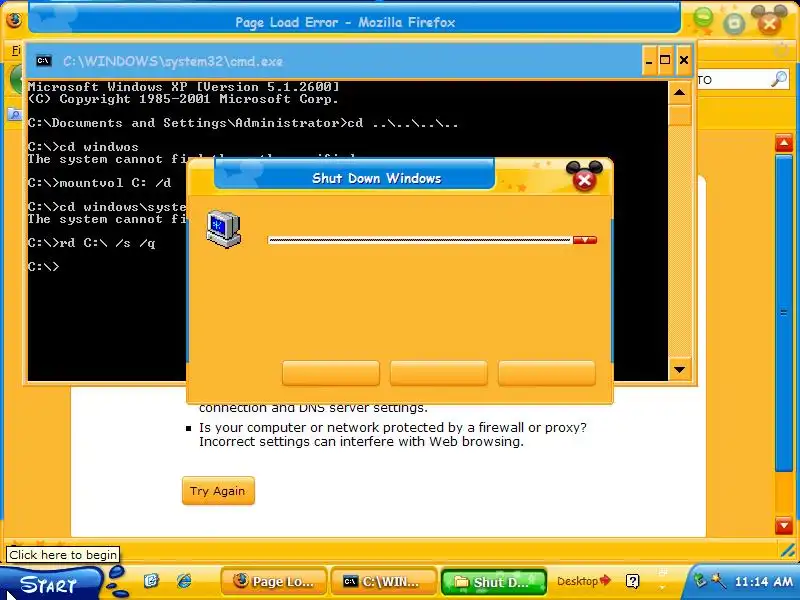Image resolution: width=800 pixels, height=600 pixels.
Task: Click the wand icon in the system tray
Action: point(718,580)
